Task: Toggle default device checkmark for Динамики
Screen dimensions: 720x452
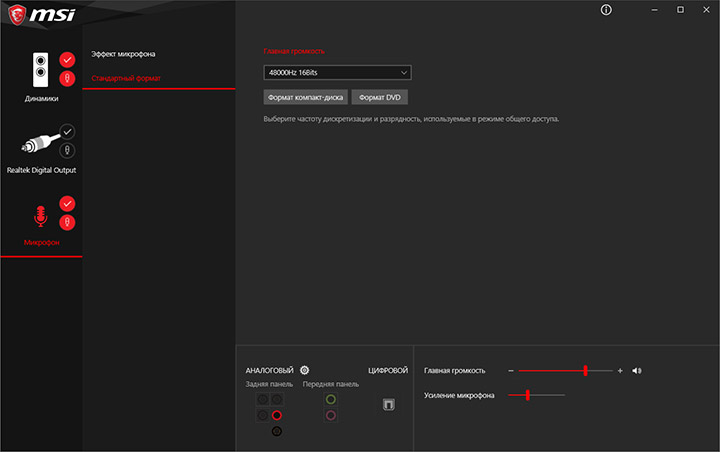Action: pyautogui.click(x=67, y=60)
